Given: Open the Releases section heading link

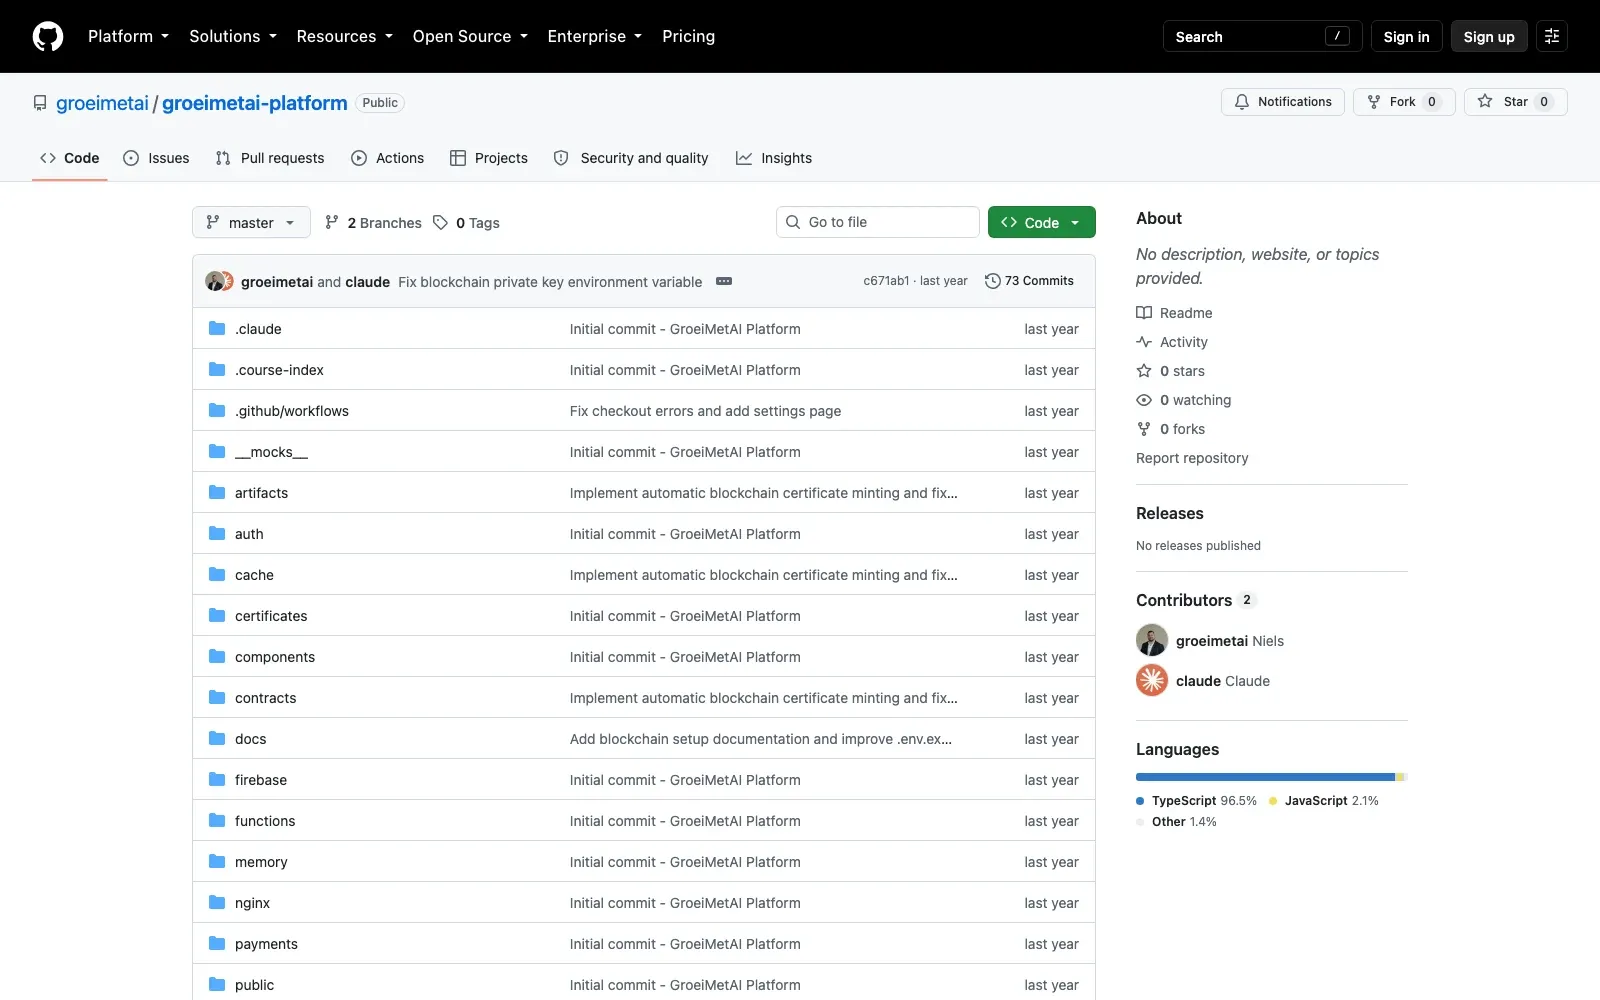Looking at the screenshot, I should (x=1170, y=513).
